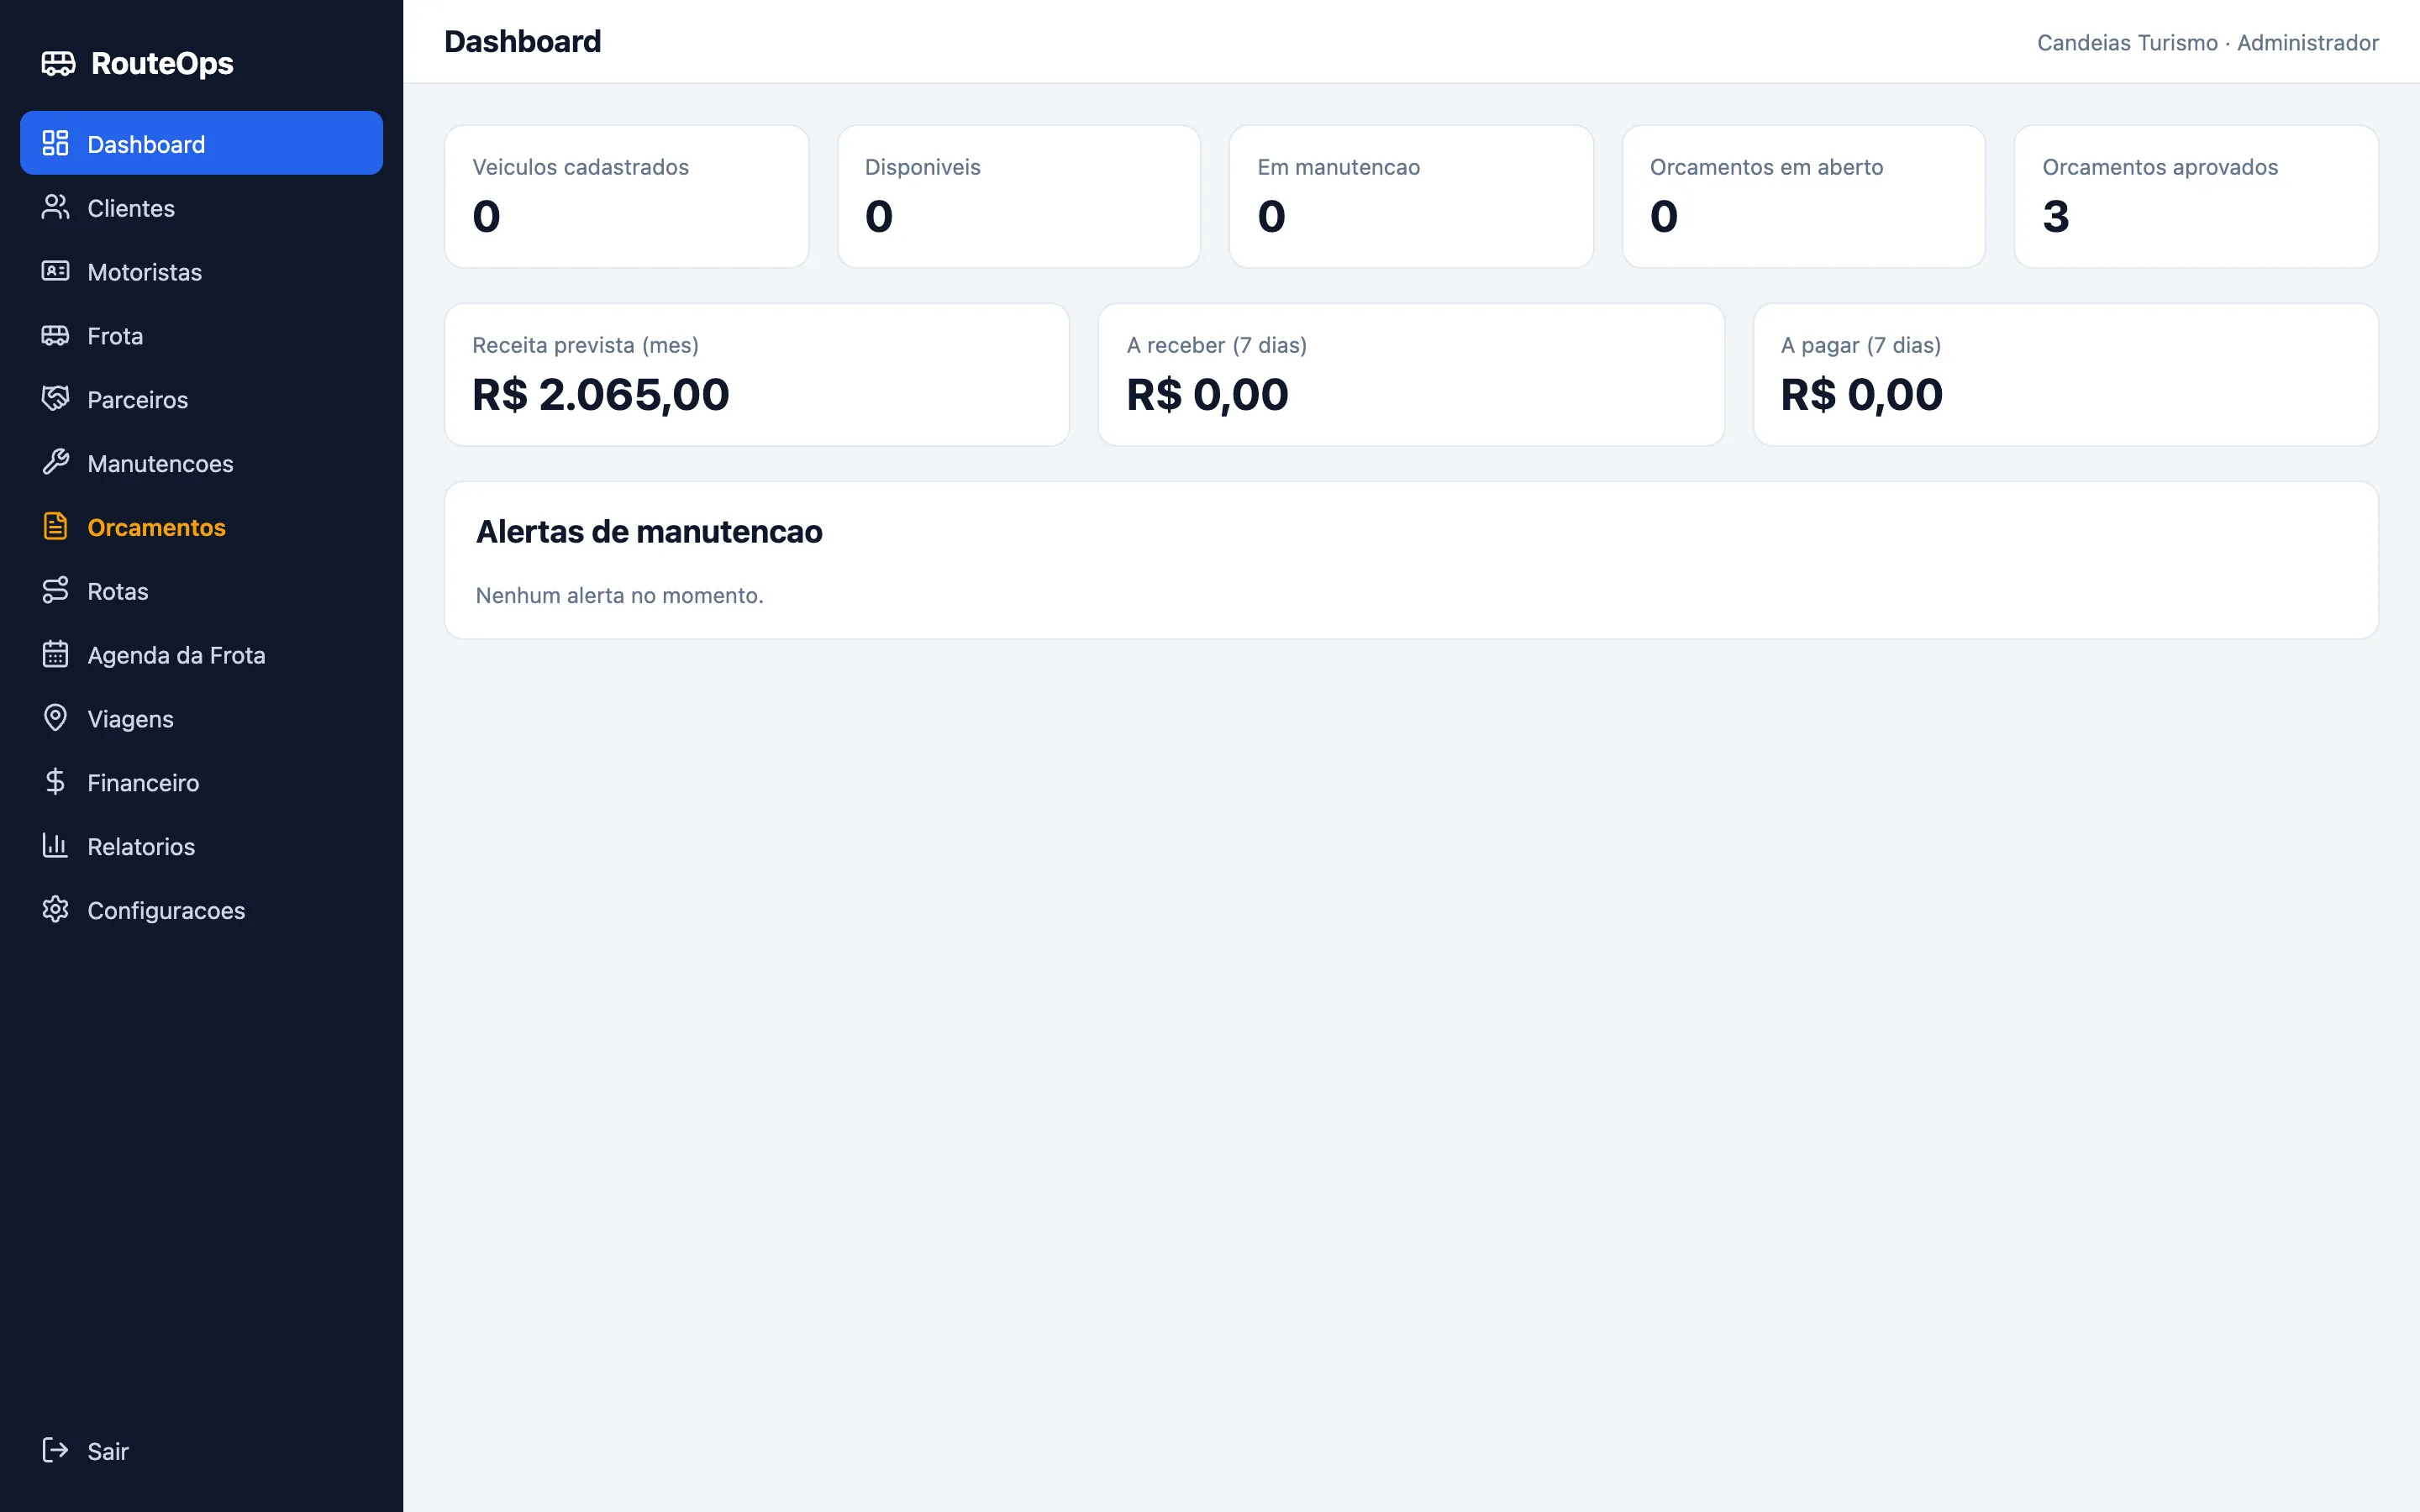This screenshot has height=1512, width=2420.
Task: Click the Alertas de manutencao heading
Action: (x=649, y=531)
